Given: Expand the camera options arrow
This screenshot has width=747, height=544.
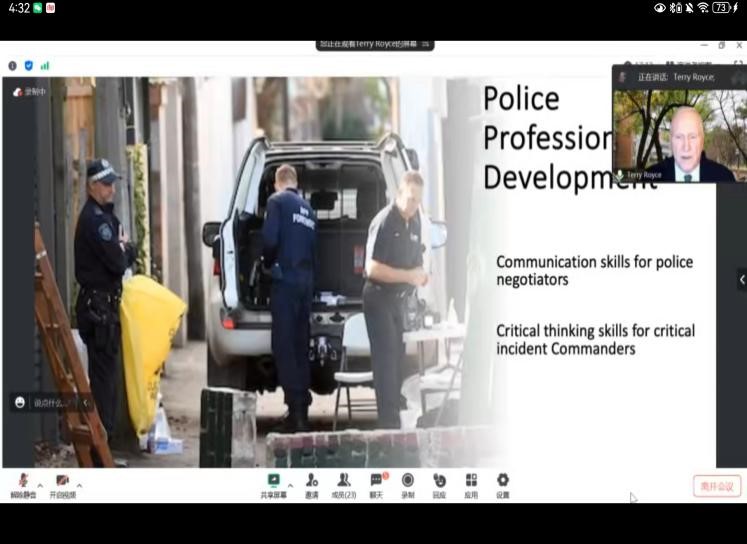Looking at the screenshot, I should pyautogui.click(x=79, y=485).
